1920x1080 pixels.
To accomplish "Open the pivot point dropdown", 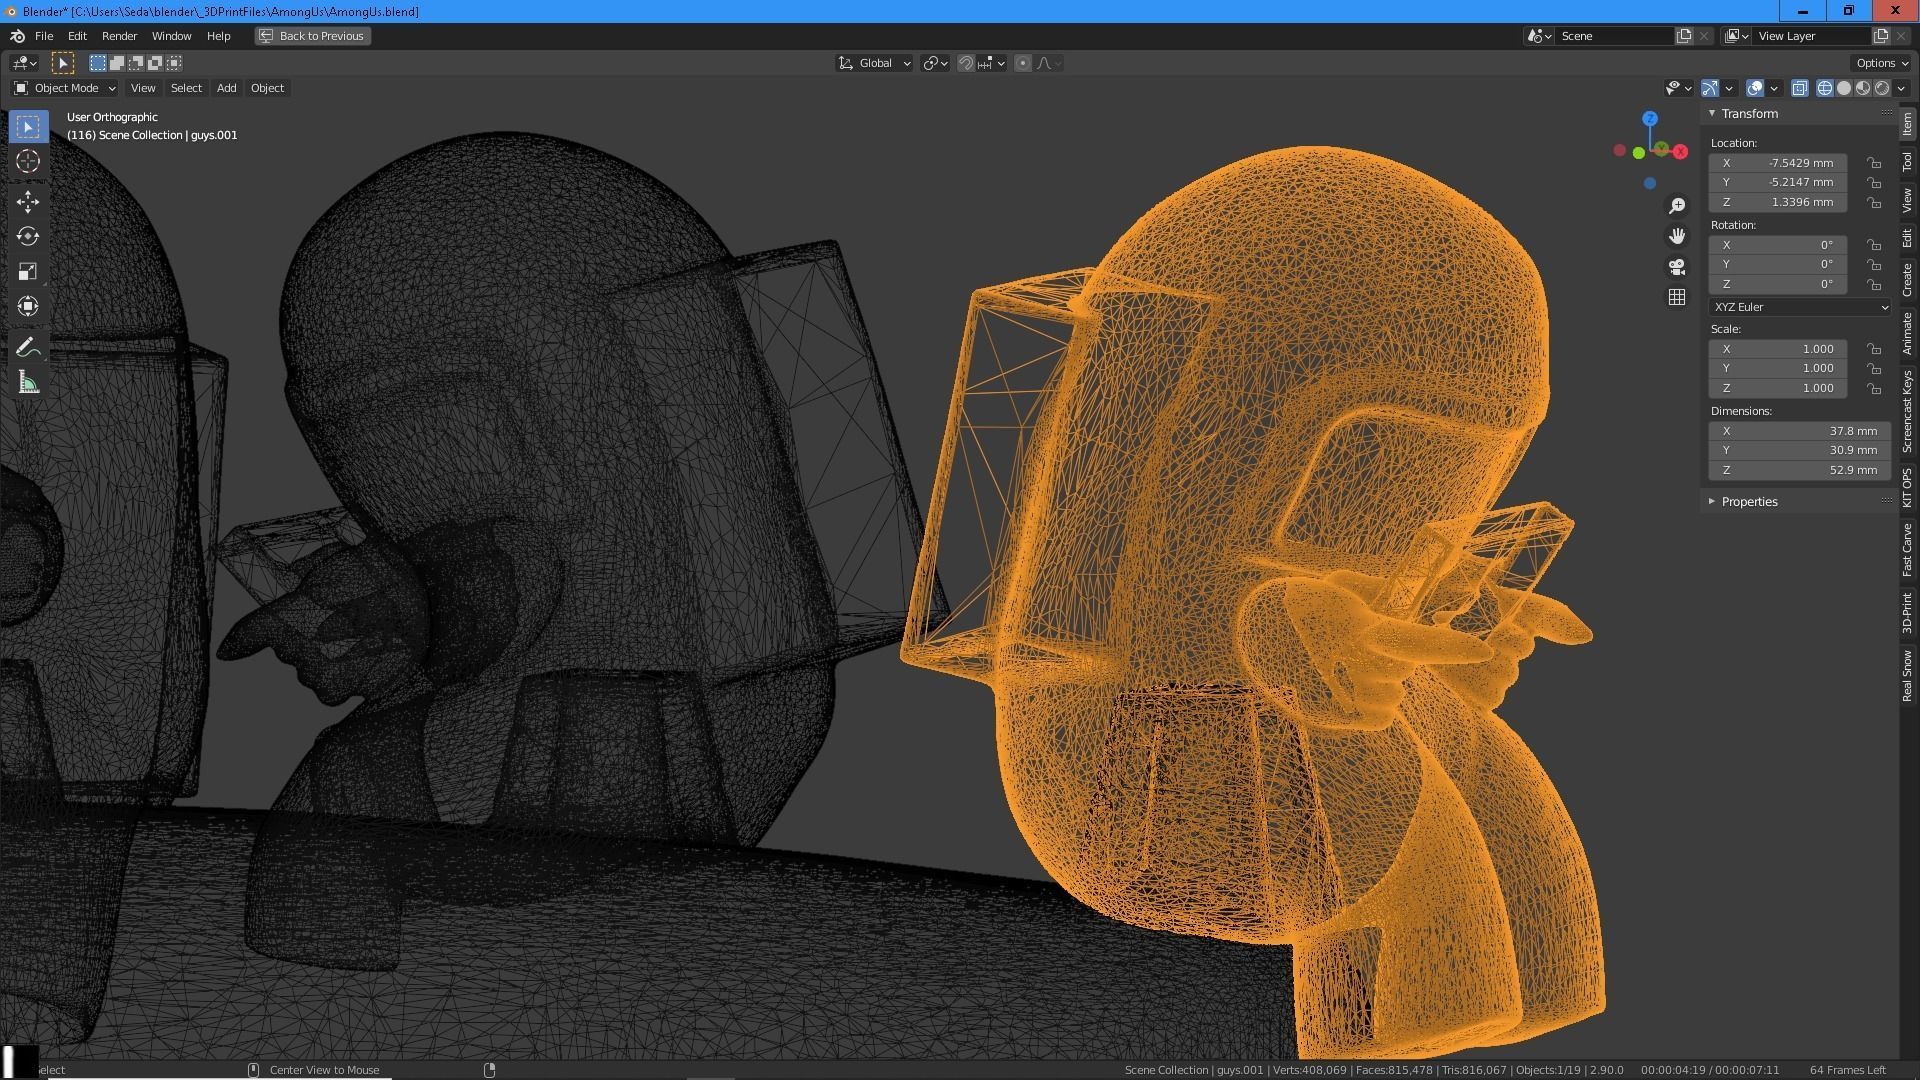I will click(x=936, y=63).
